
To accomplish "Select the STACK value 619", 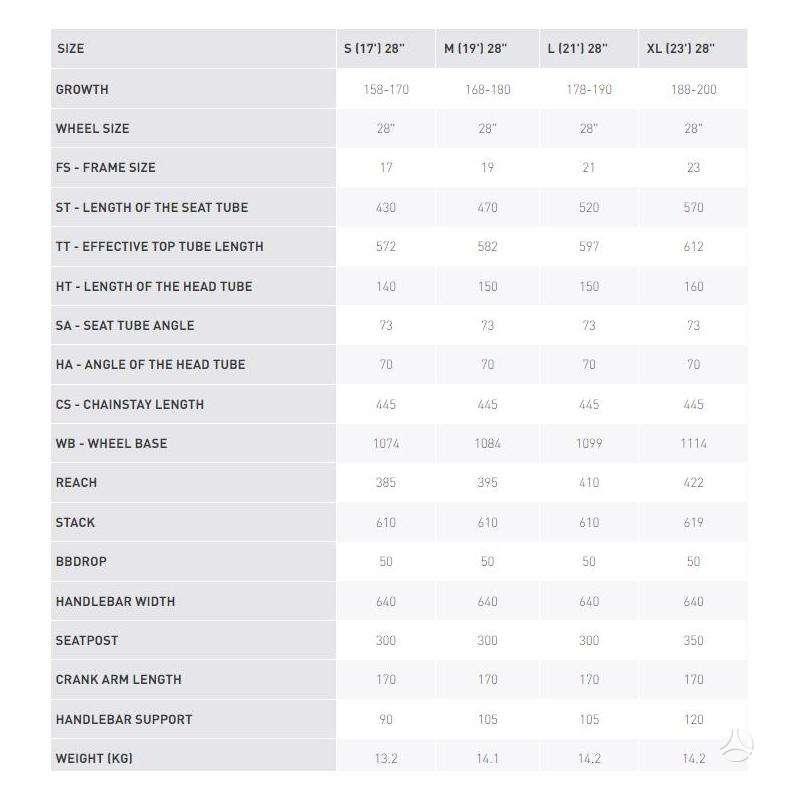I will 693,522.
